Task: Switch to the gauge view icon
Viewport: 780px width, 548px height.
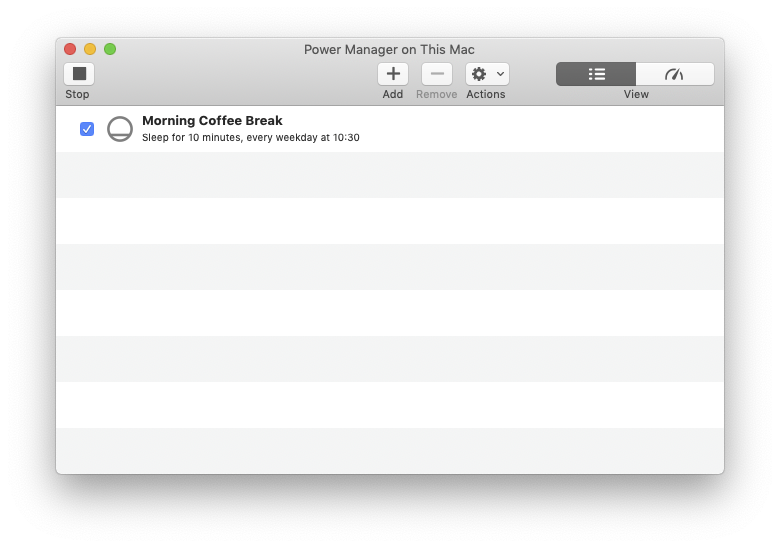Action: tap(674, 74)
